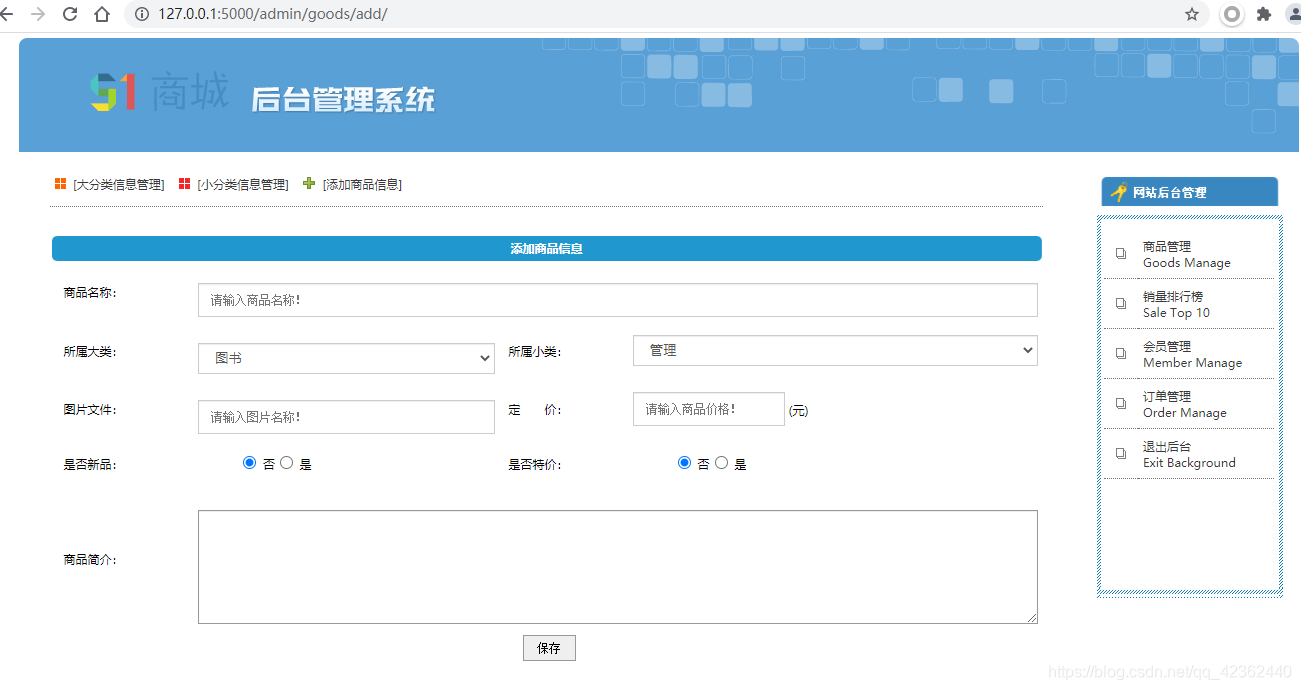Click the 网站后台管理 panel tab

point(1190,192)
